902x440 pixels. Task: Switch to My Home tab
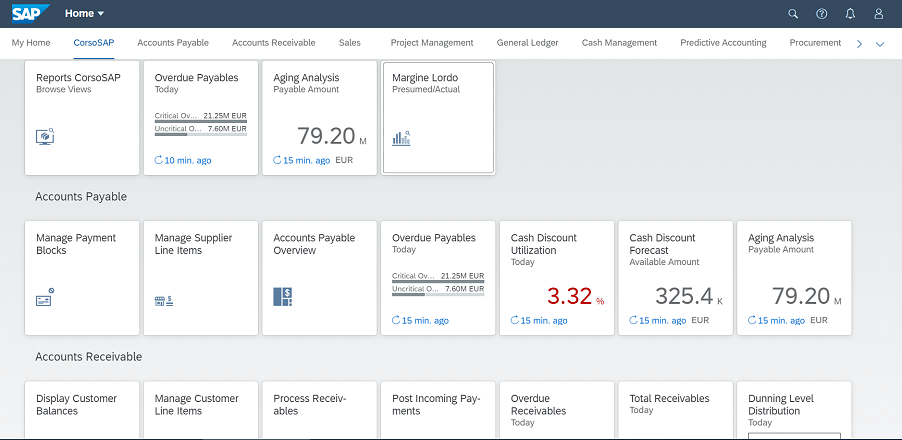[x=31, y=43]
